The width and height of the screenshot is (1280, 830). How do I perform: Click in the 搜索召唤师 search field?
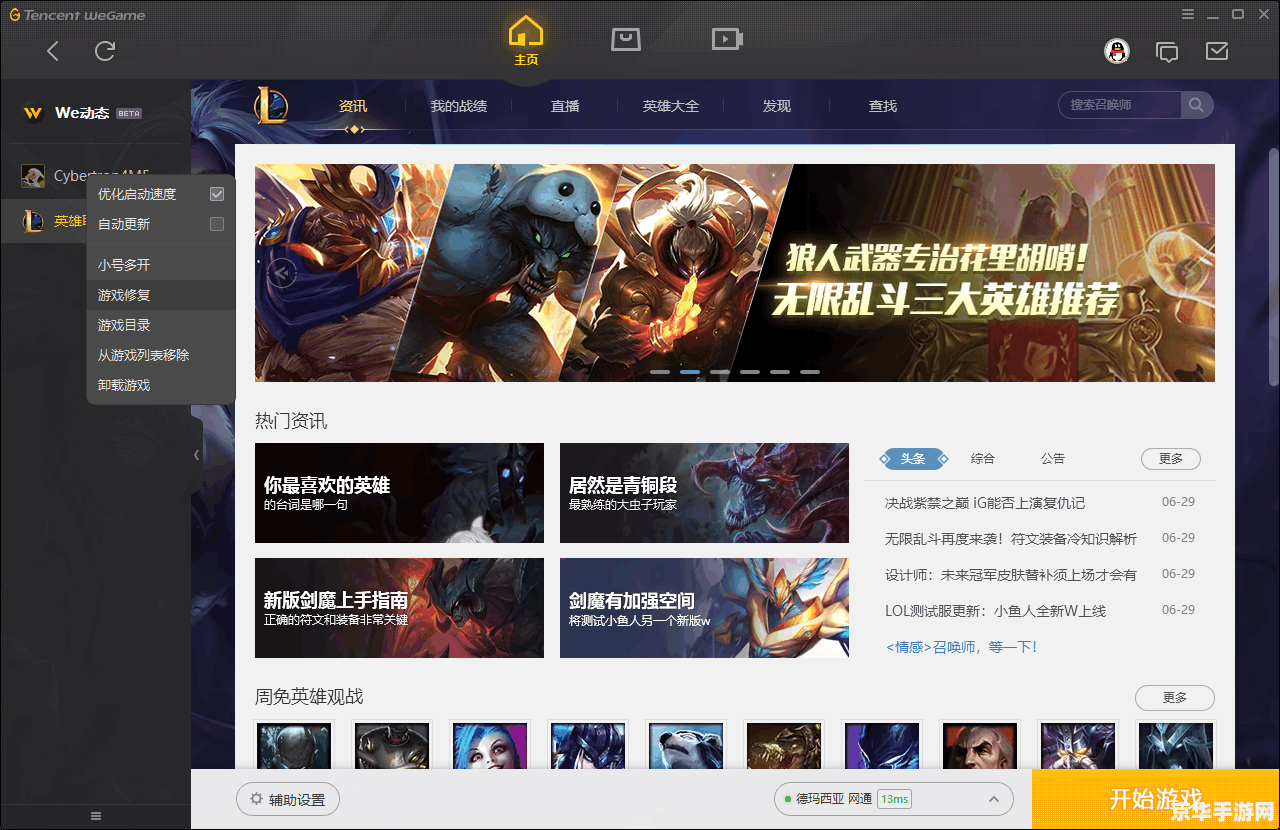tap(1122, 105)
